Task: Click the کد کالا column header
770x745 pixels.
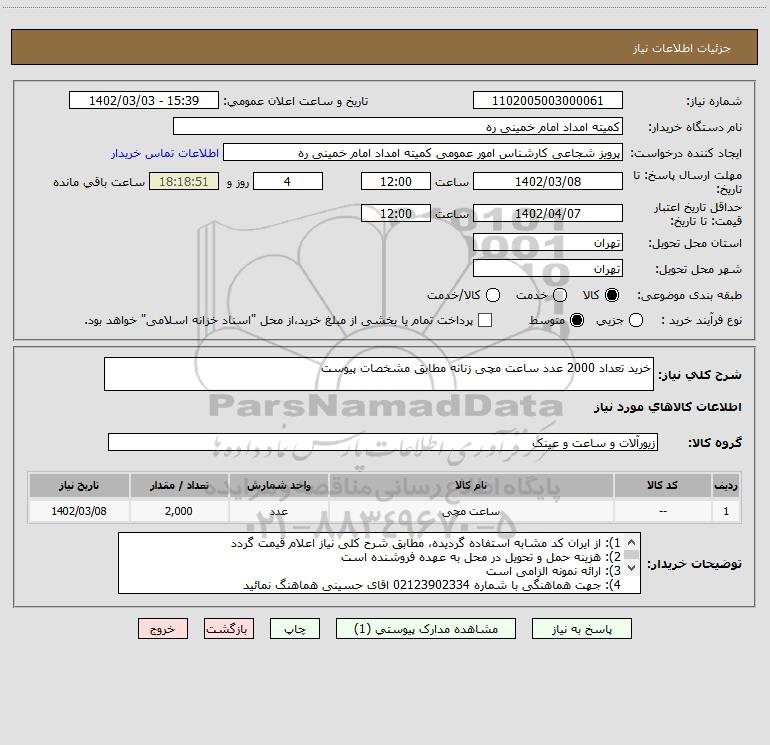Action: tap(662, 485)
